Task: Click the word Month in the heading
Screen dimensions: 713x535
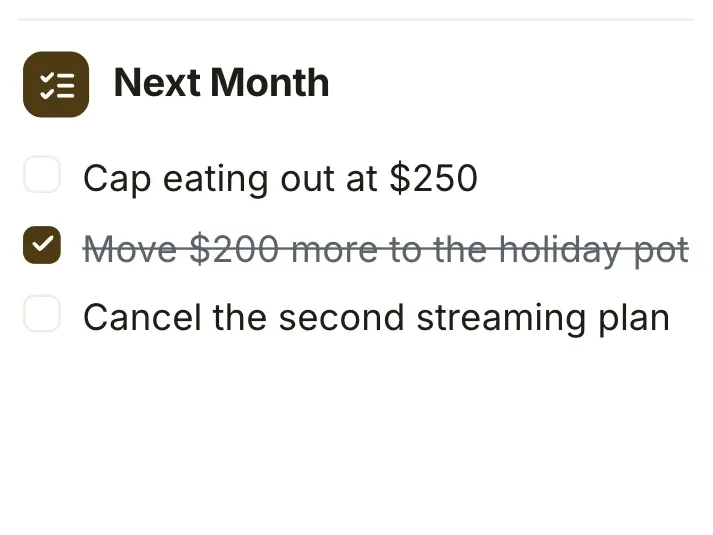Action: (x=270, y=83)
